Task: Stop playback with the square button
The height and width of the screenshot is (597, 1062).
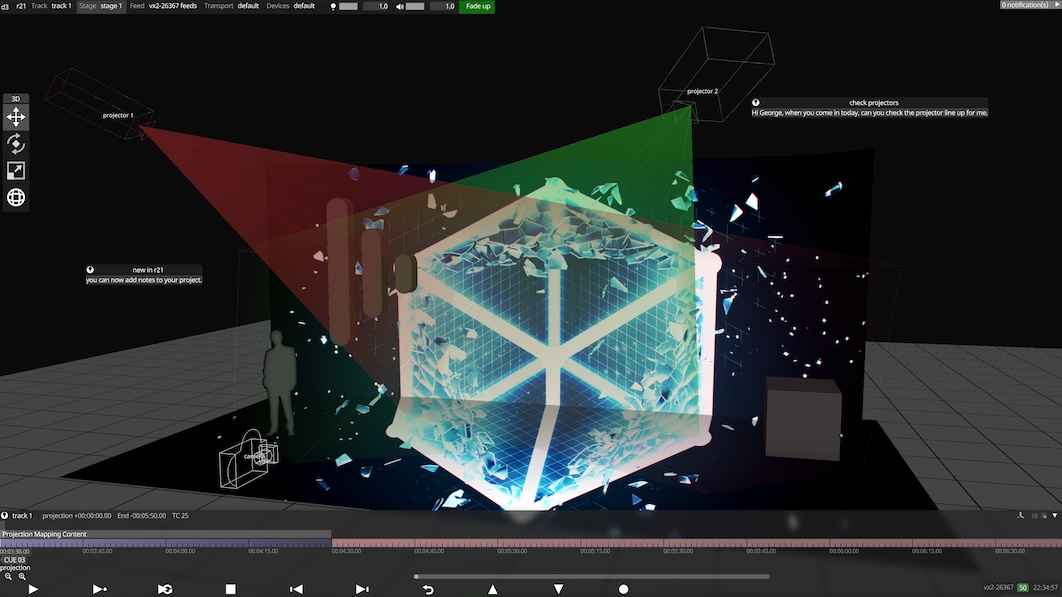Action: point(230,589)
